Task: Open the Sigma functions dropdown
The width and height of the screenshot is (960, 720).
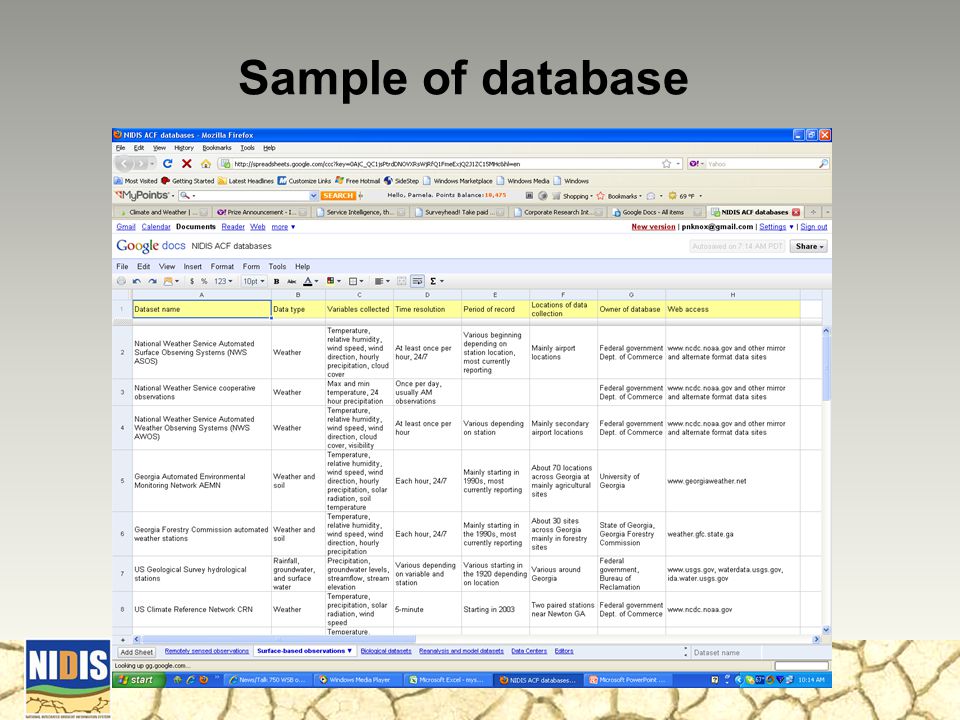Action: [x=437, y=281]
